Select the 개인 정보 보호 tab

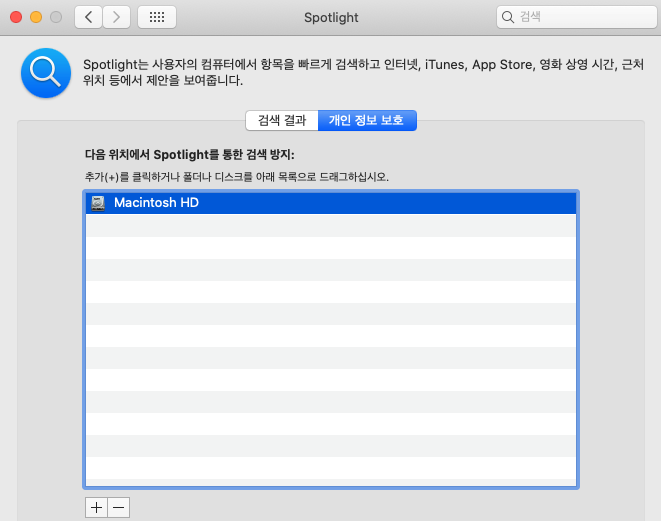click(367, 121)
